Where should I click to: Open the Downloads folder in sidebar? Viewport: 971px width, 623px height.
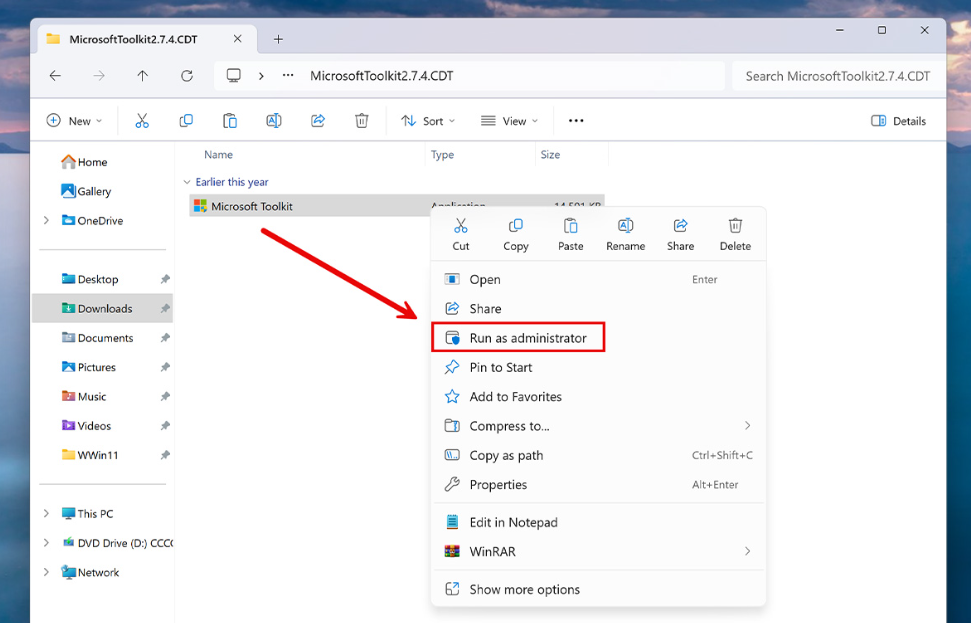point(104,309)
